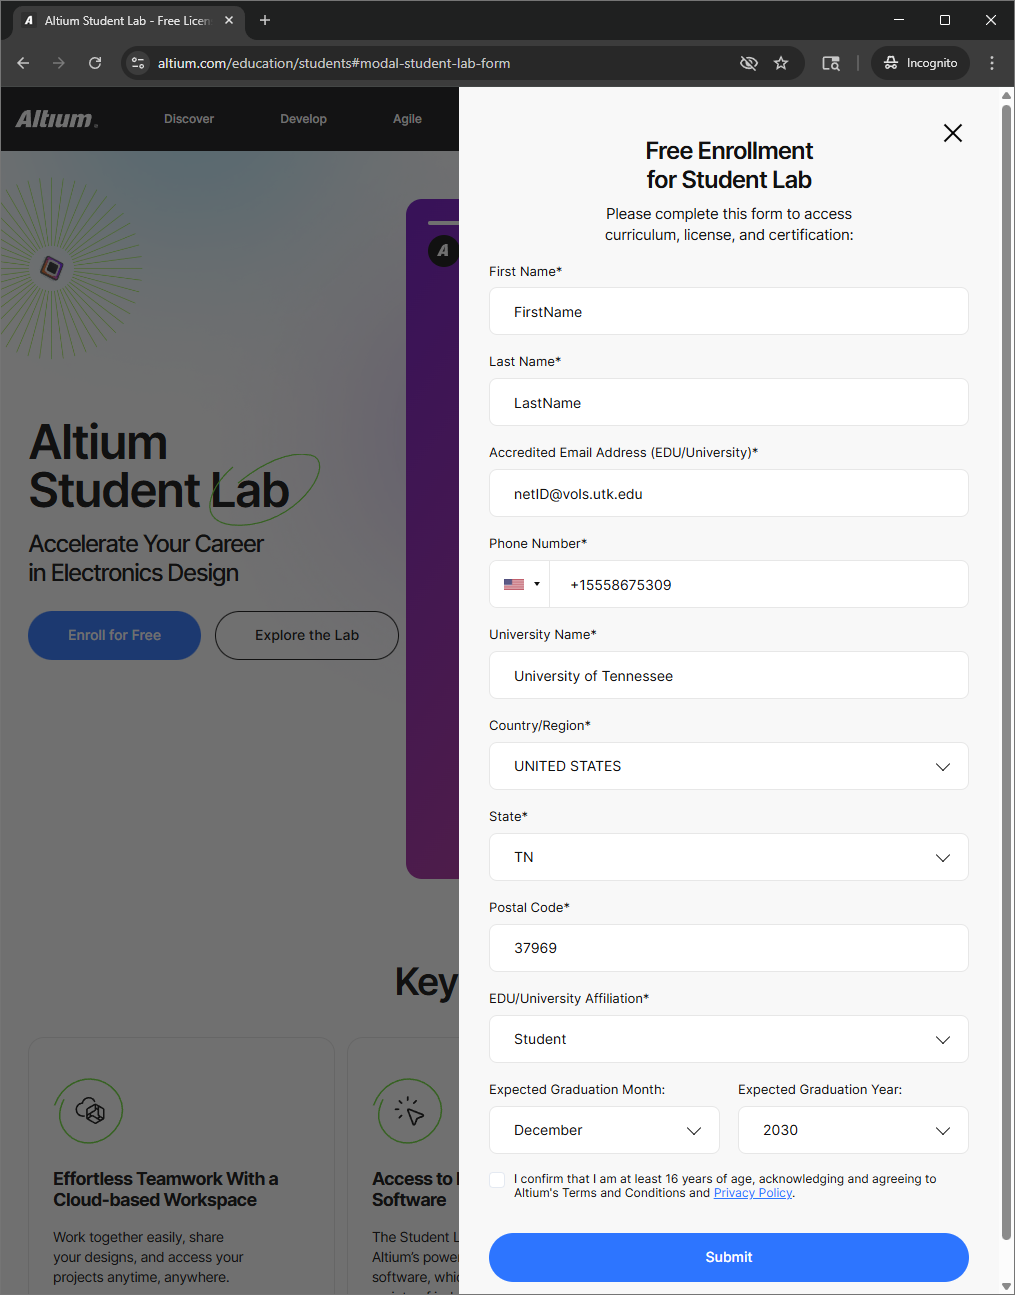Open a new browser tab with the plus icon
Screen dimensions: 1015x1295
click(265, 20)
